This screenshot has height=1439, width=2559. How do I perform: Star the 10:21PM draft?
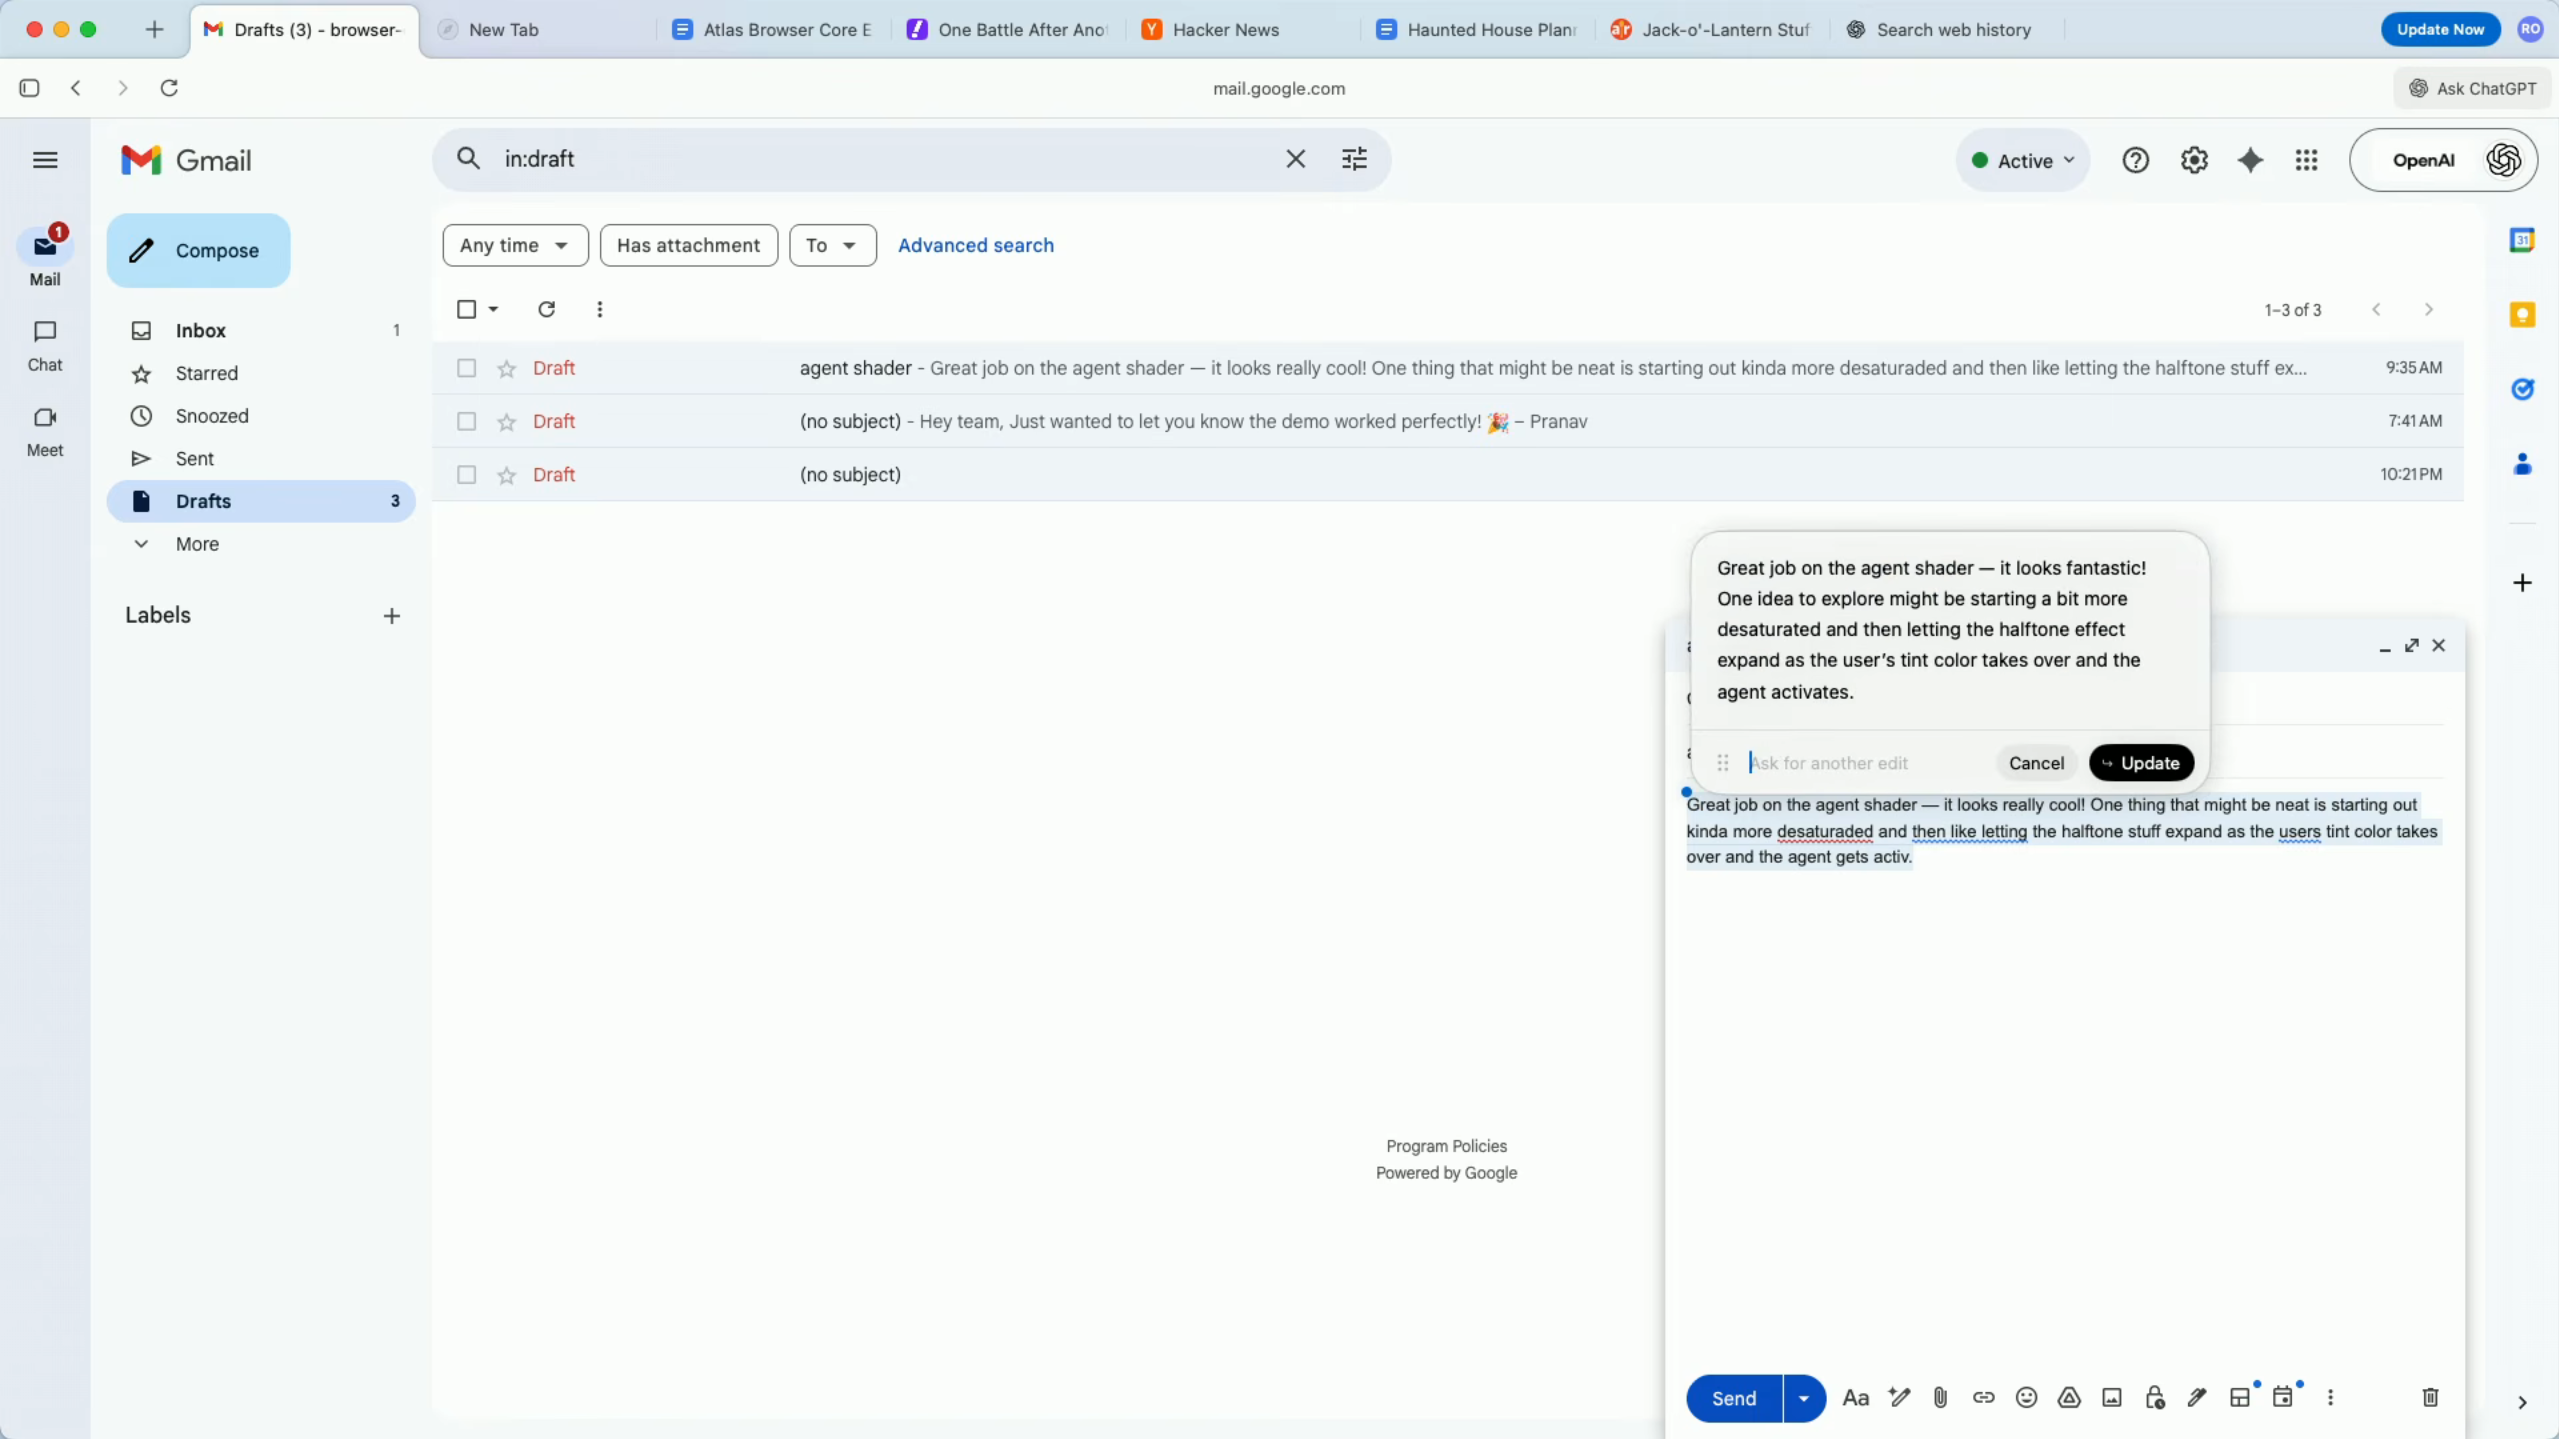click(x=505, y=474)
